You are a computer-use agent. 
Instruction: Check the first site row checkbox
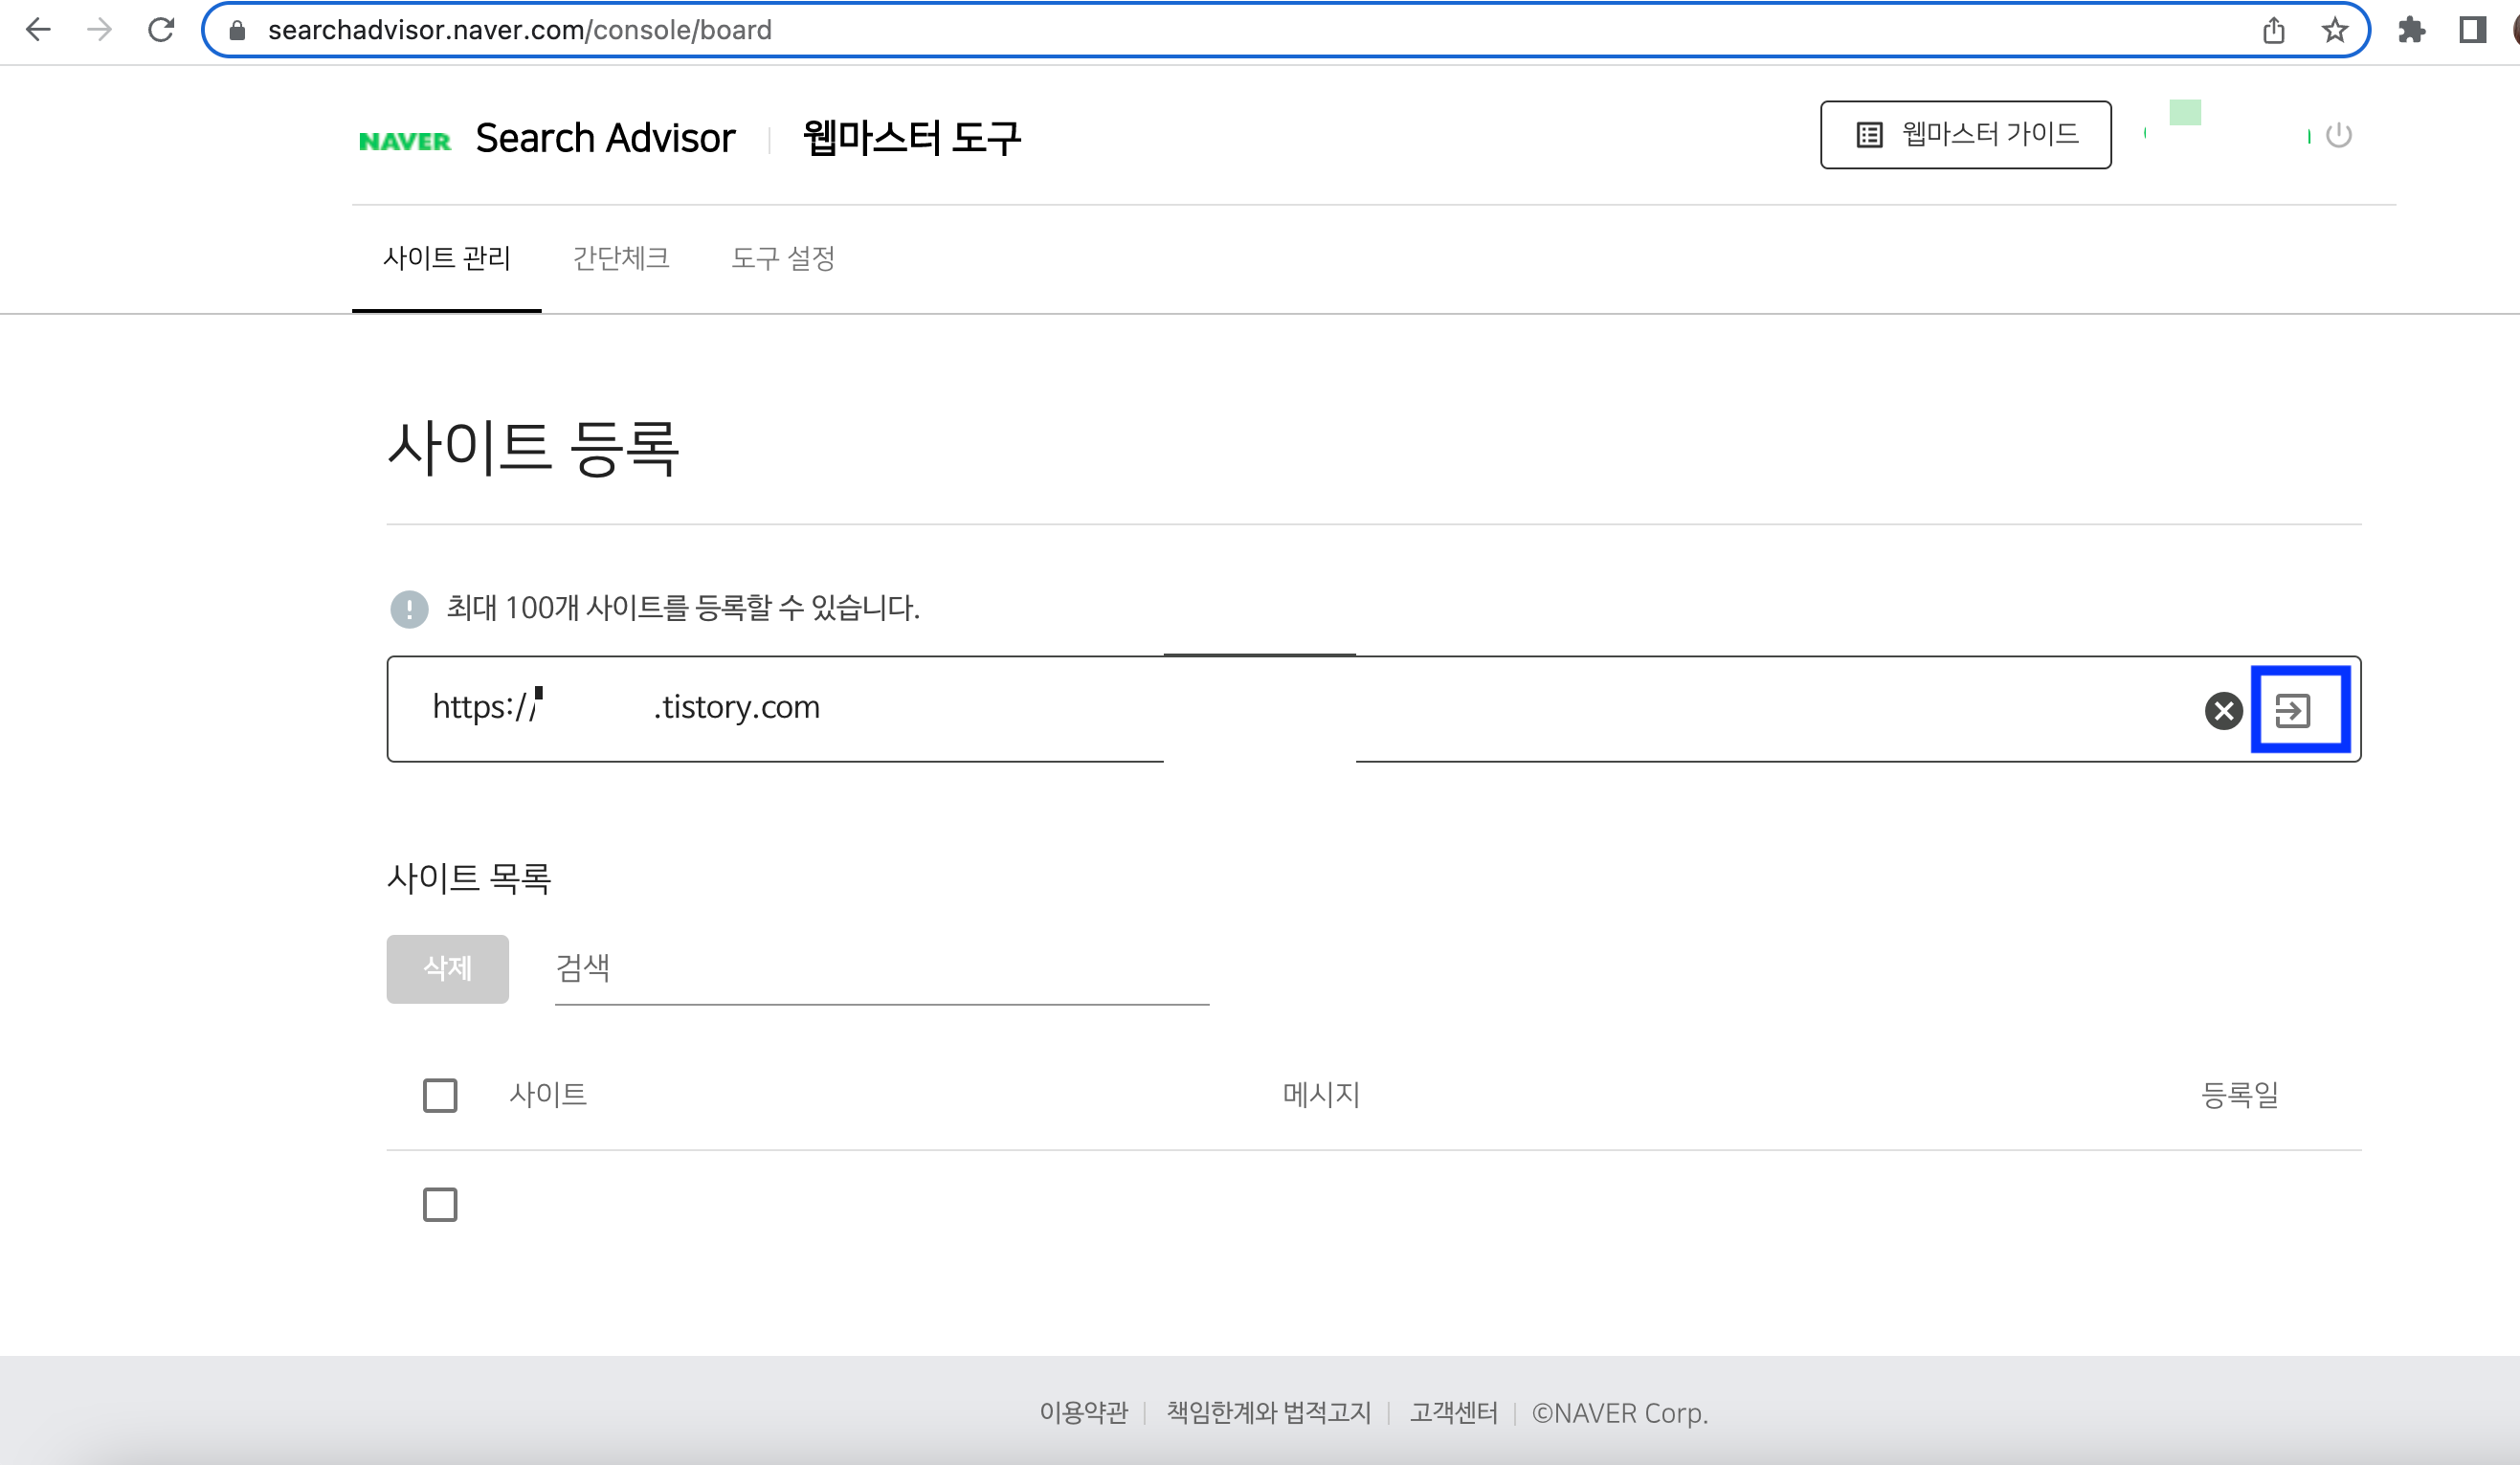pyautogui.click(x=440, y=1205)
